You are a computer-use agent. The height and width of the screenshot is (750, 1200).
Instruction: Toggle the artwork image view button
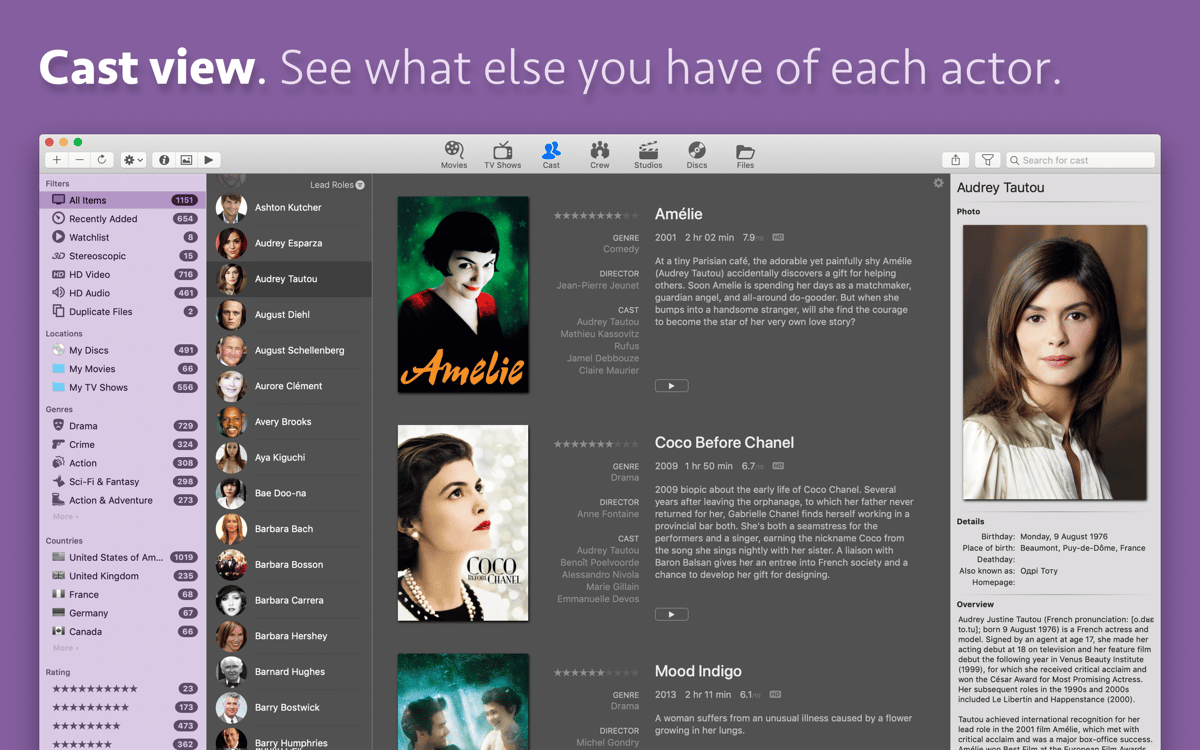pyautogui.click(x=186, y=160)
